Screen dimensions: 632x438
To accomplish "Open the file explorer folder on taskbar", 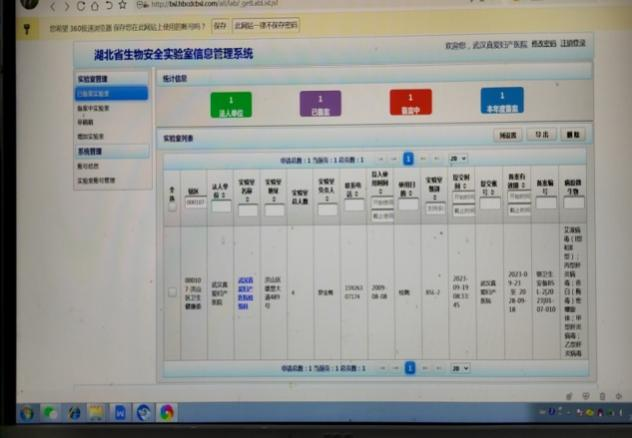I will click(97, 412).
